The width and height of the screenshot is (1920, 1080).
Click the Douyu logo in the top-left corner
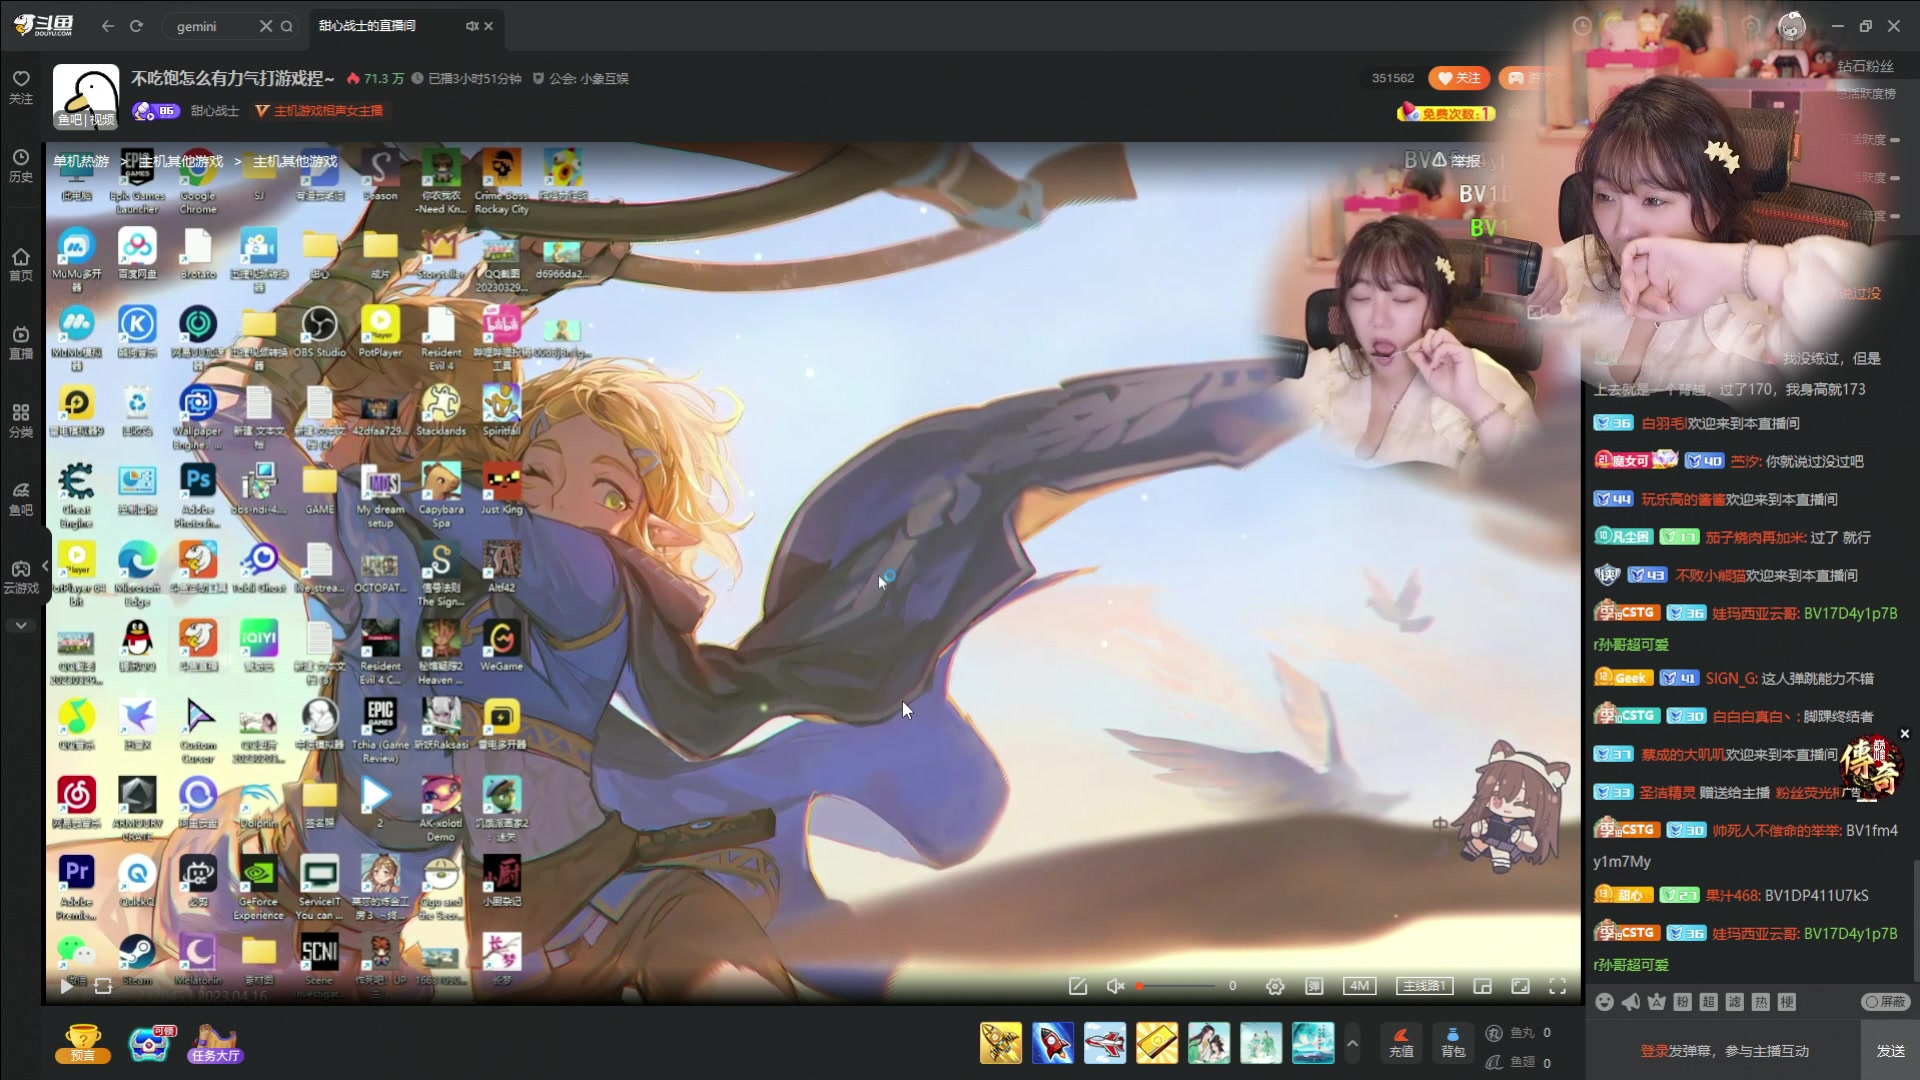point(43,25)
